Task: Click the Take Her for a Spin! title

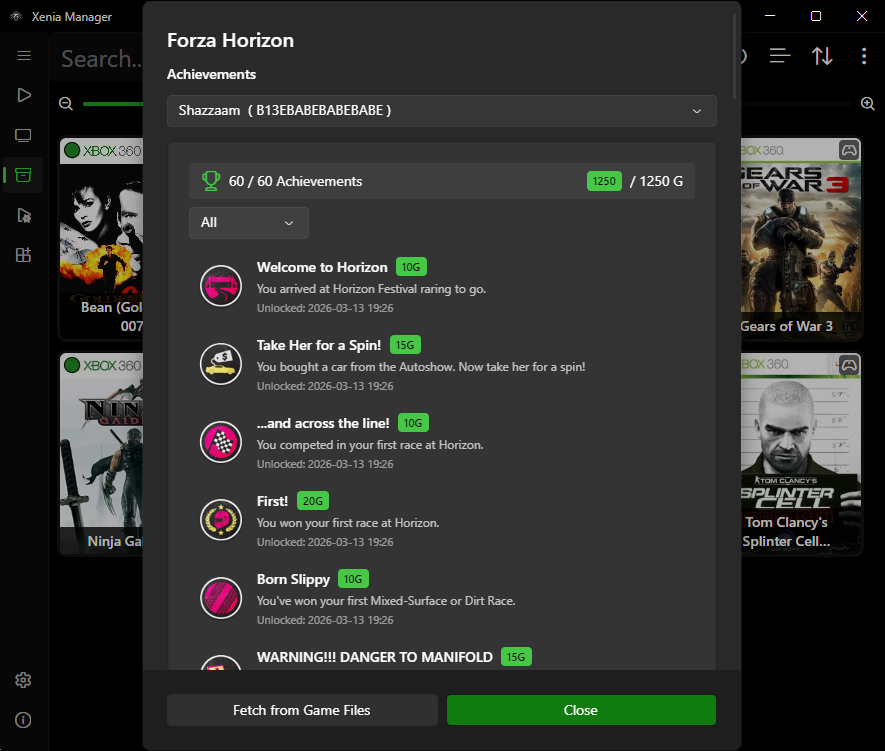Action: (319, 345)
